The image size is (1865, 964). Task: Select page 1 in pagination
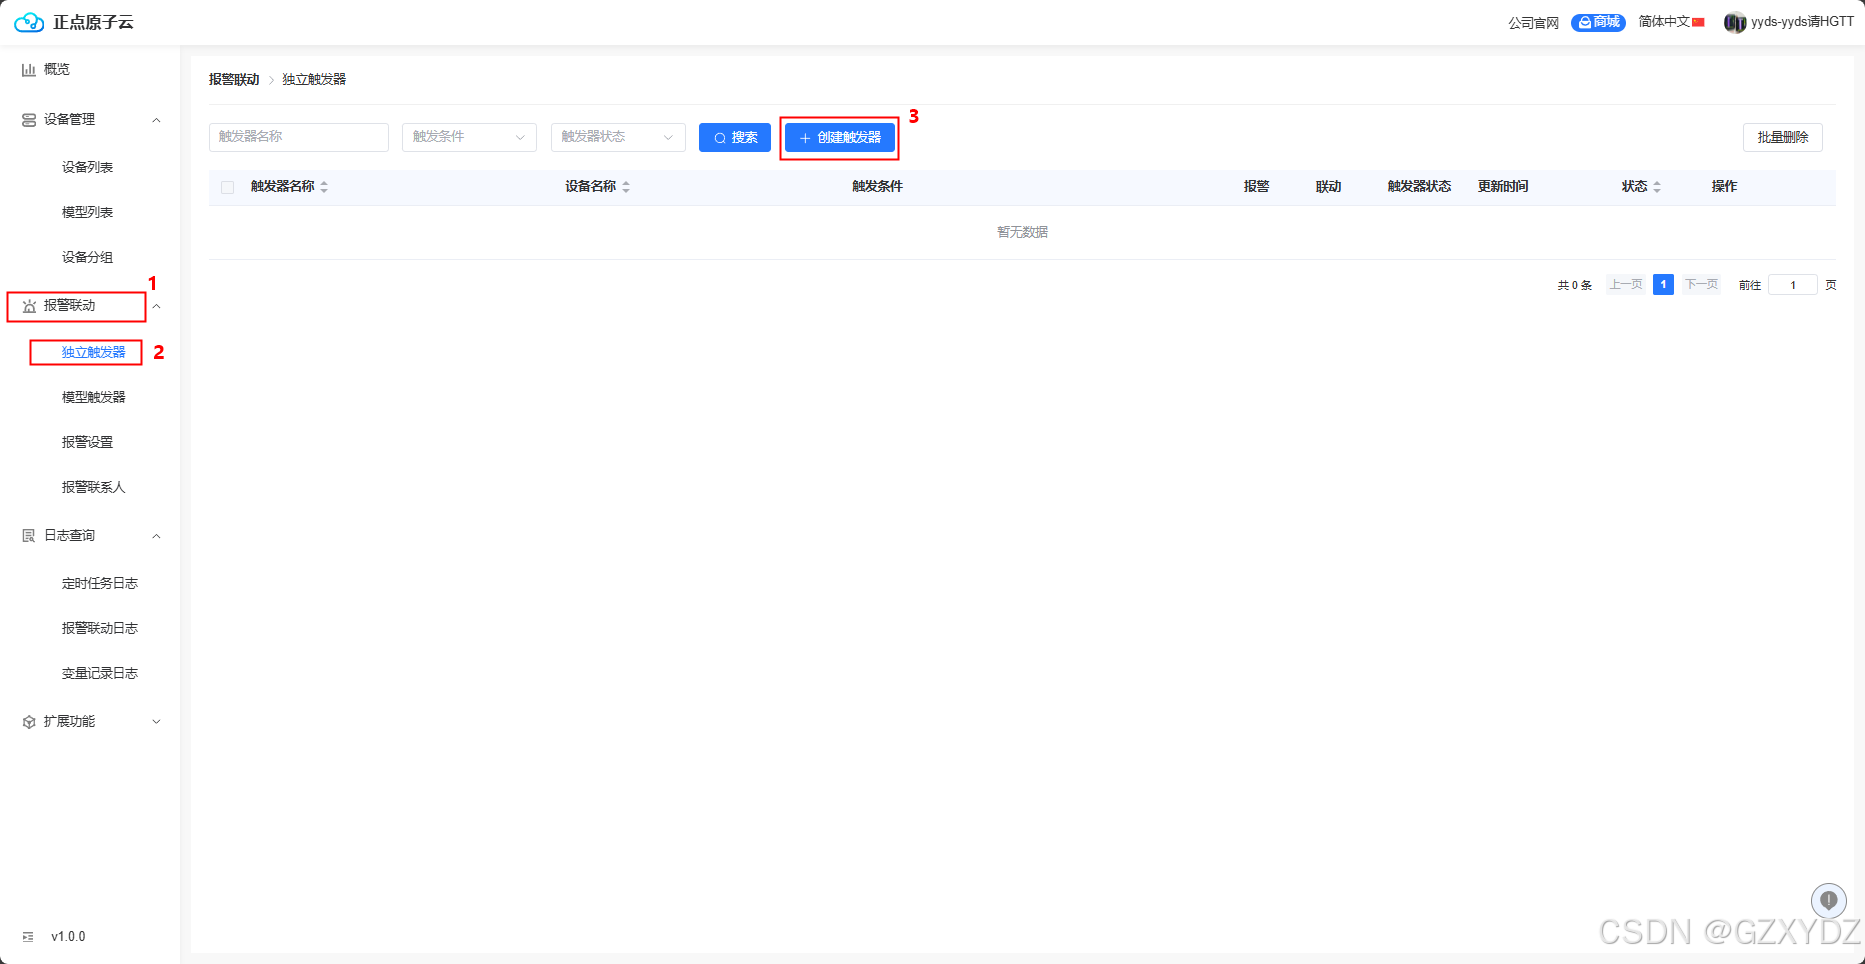[x=1663, y=285]
